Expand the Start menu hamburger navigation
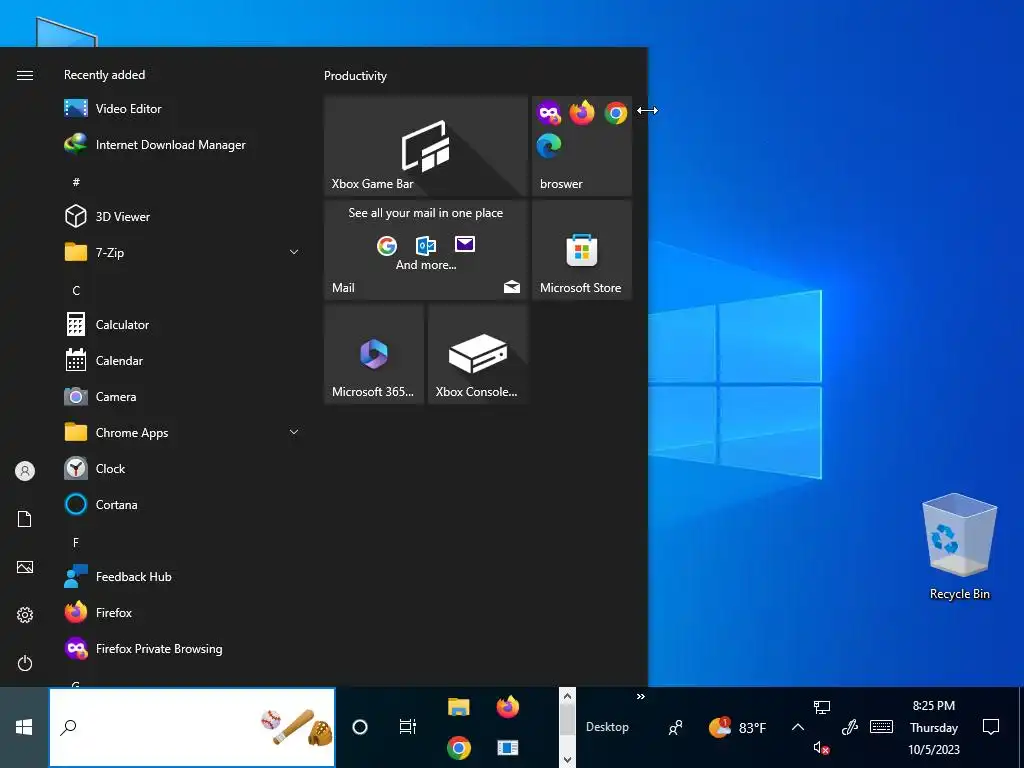The width and height of the screenshot is (1024, 768). [25, 75]
